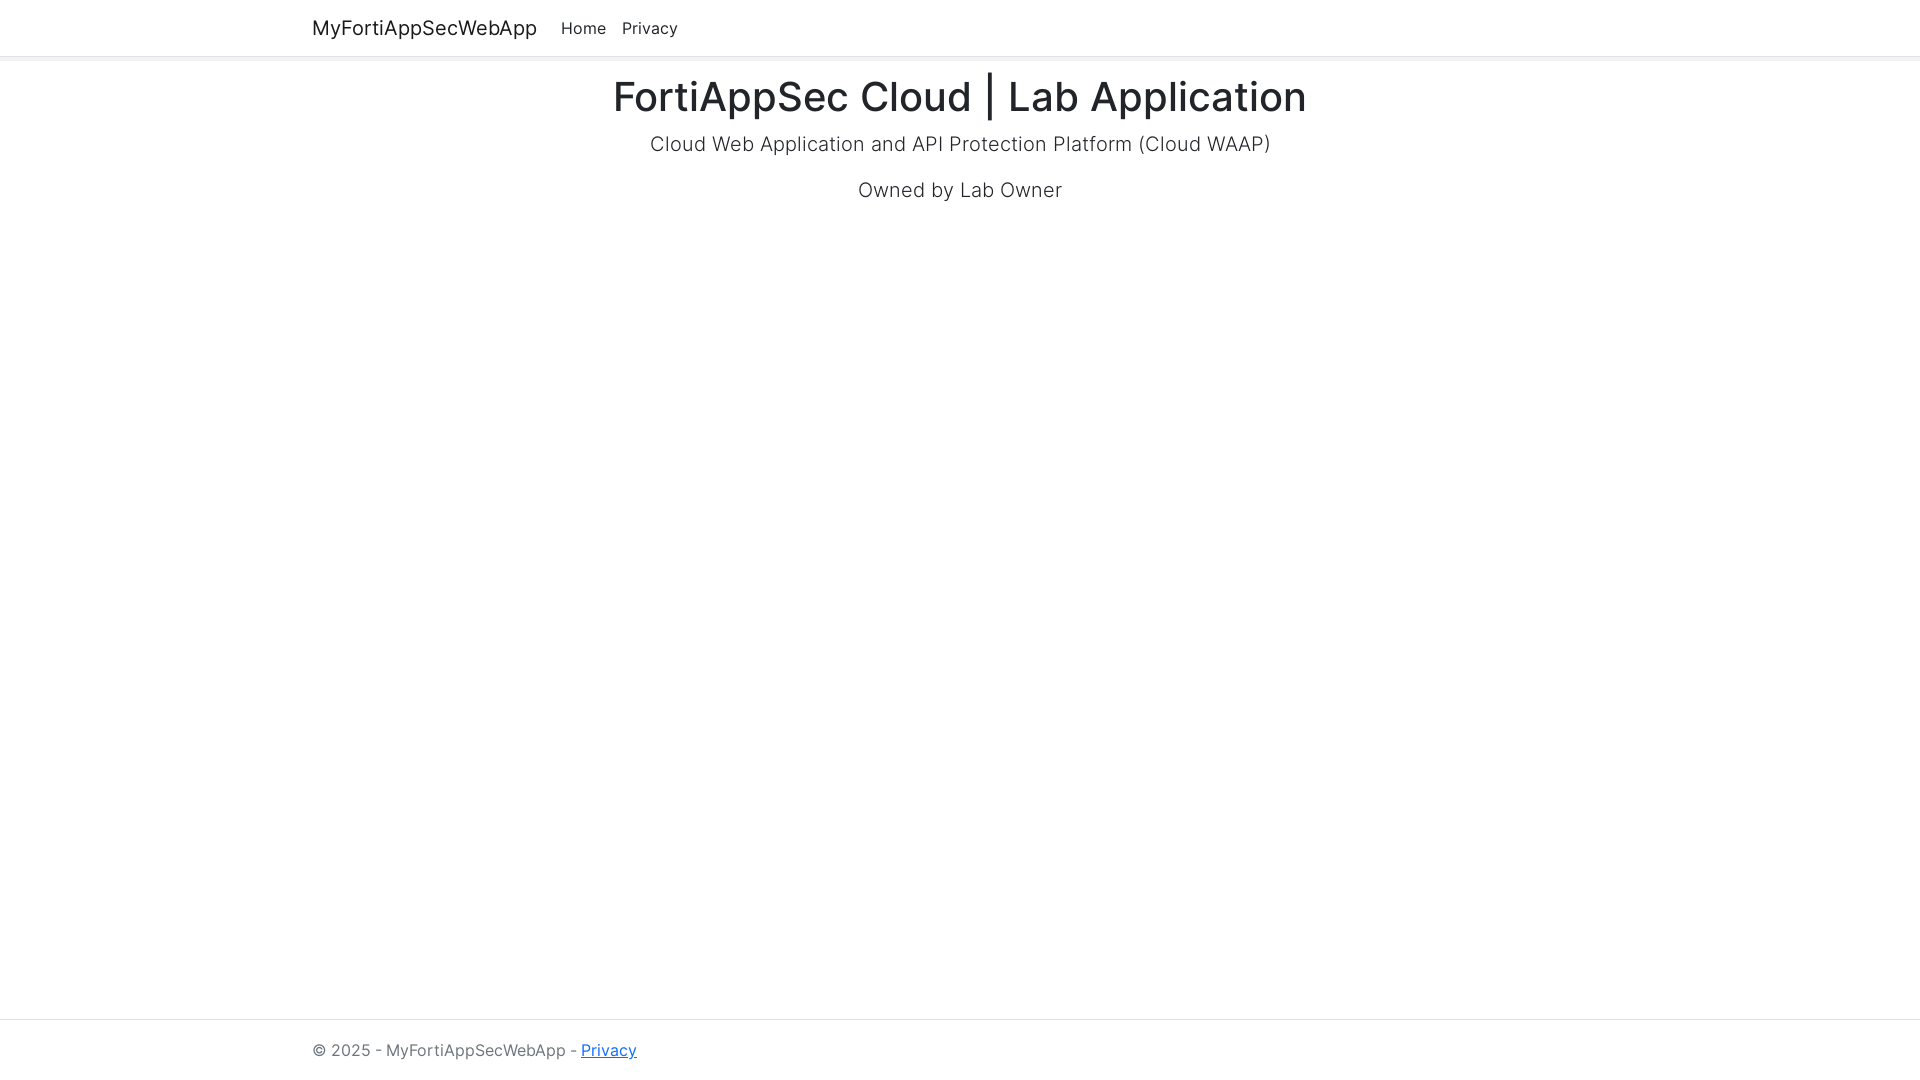1920x1080 pixels.
Task: Click the 'Lab Application' part of the heading
Action: [x=1156, y=97]
